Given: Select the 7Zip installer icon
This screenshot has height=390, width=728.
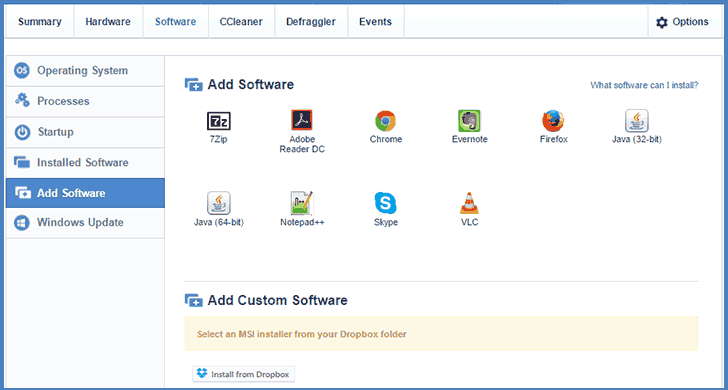Looking at the screenshot, I should point(219,121).
